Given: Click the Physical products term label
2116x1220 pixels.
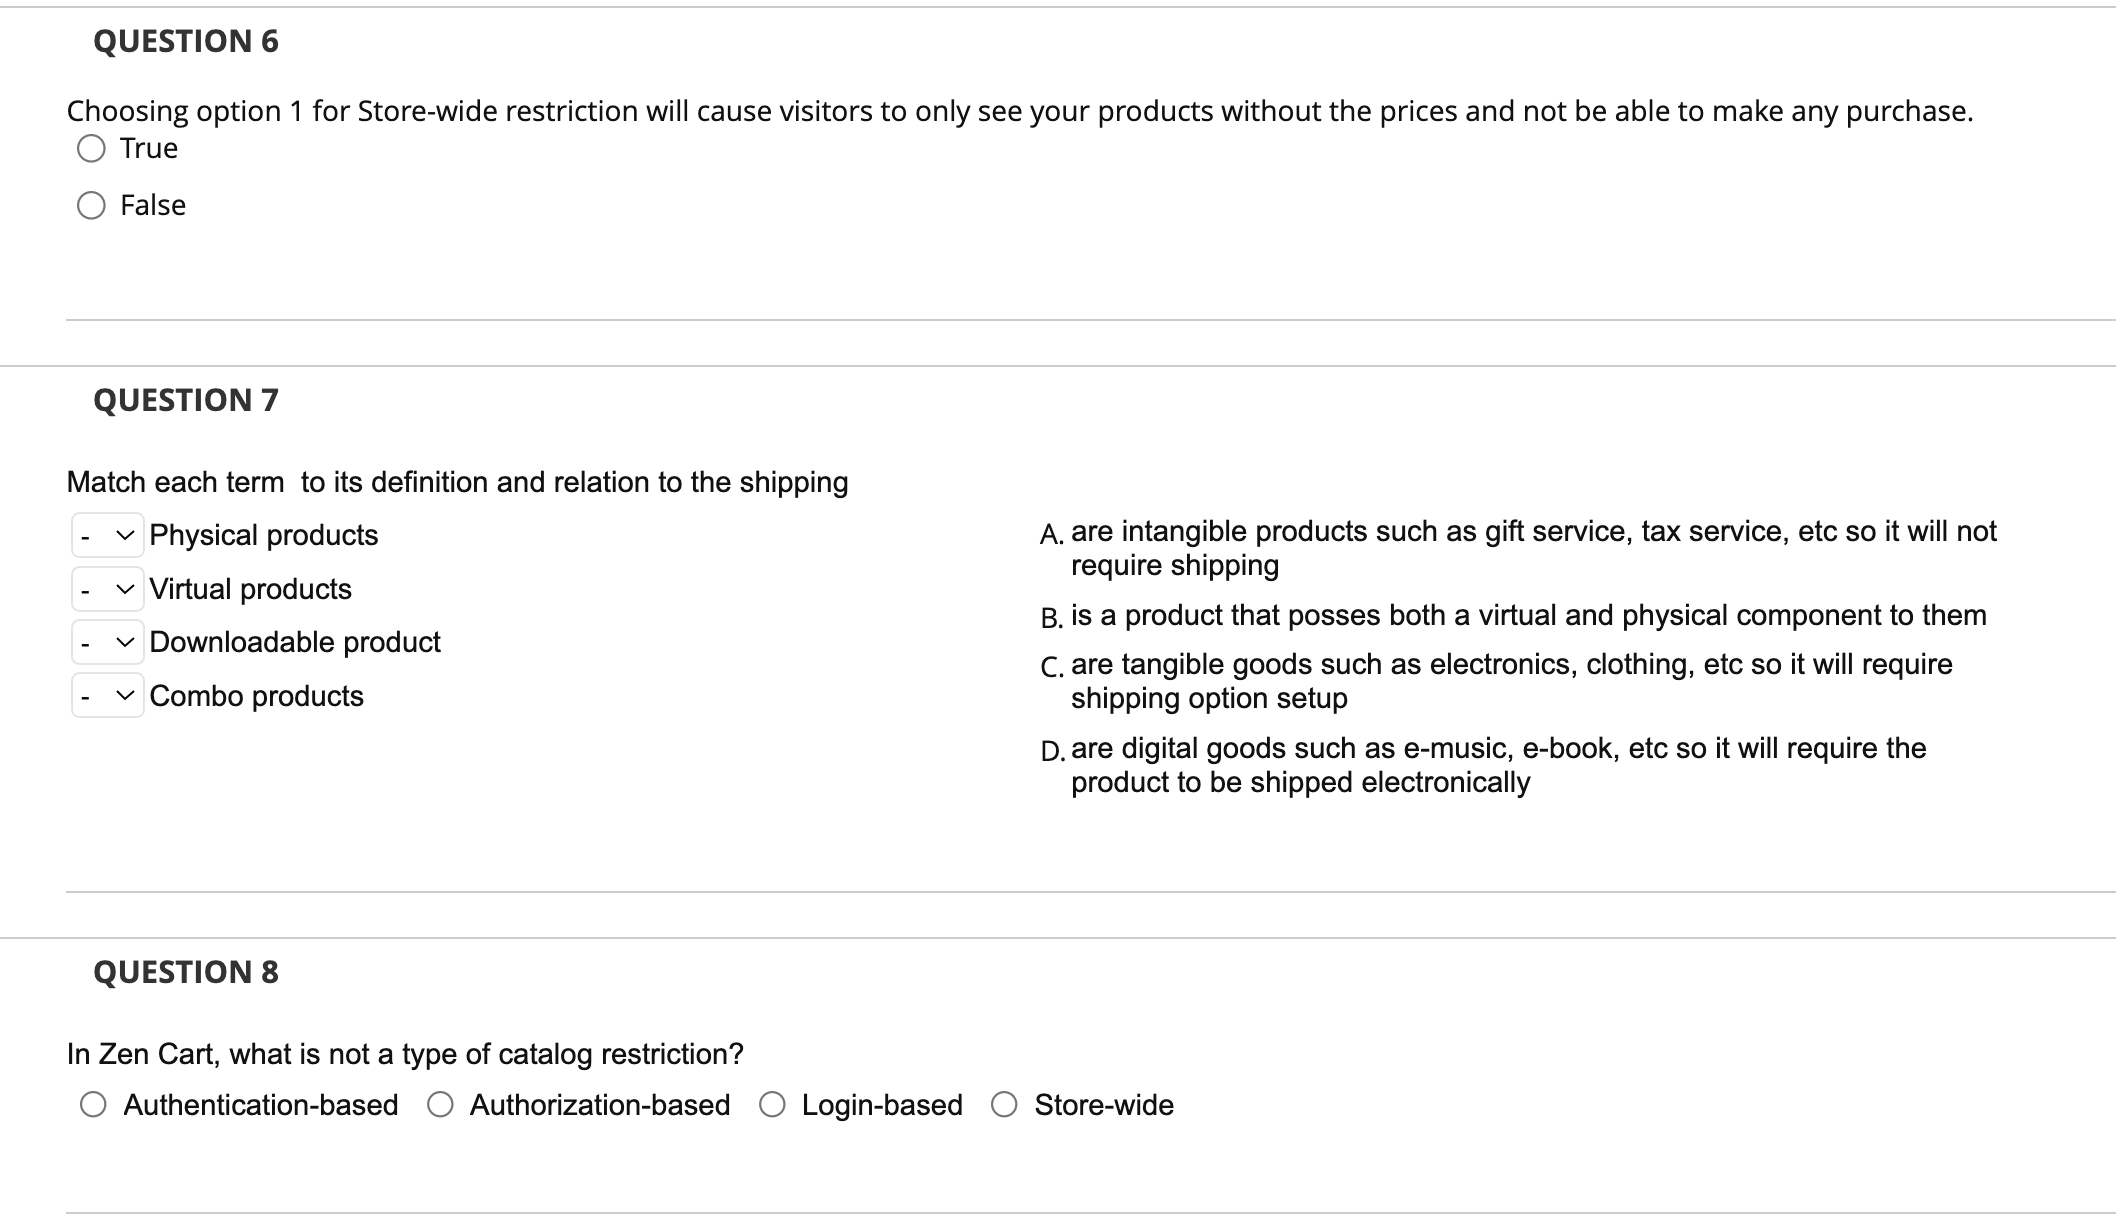Looking at the screenshot, I should point(264,536).
